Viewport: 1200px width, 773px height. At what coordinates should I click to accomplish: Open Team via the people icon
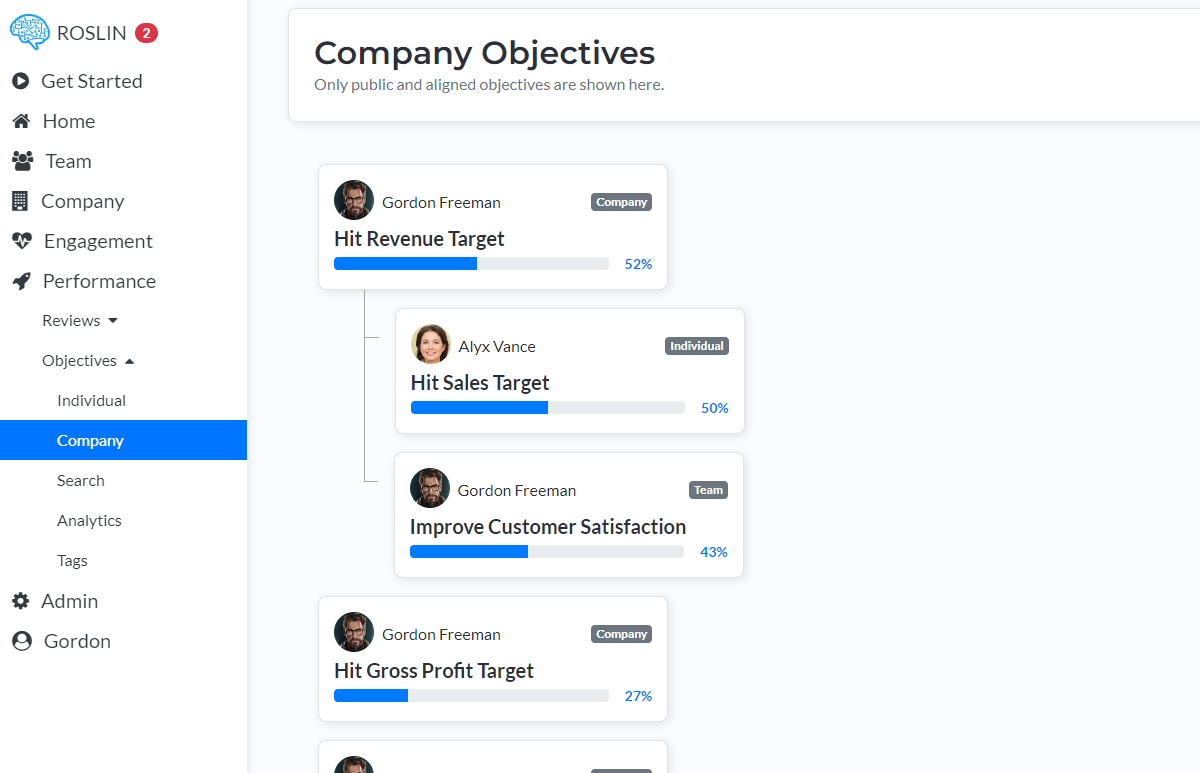21,161
